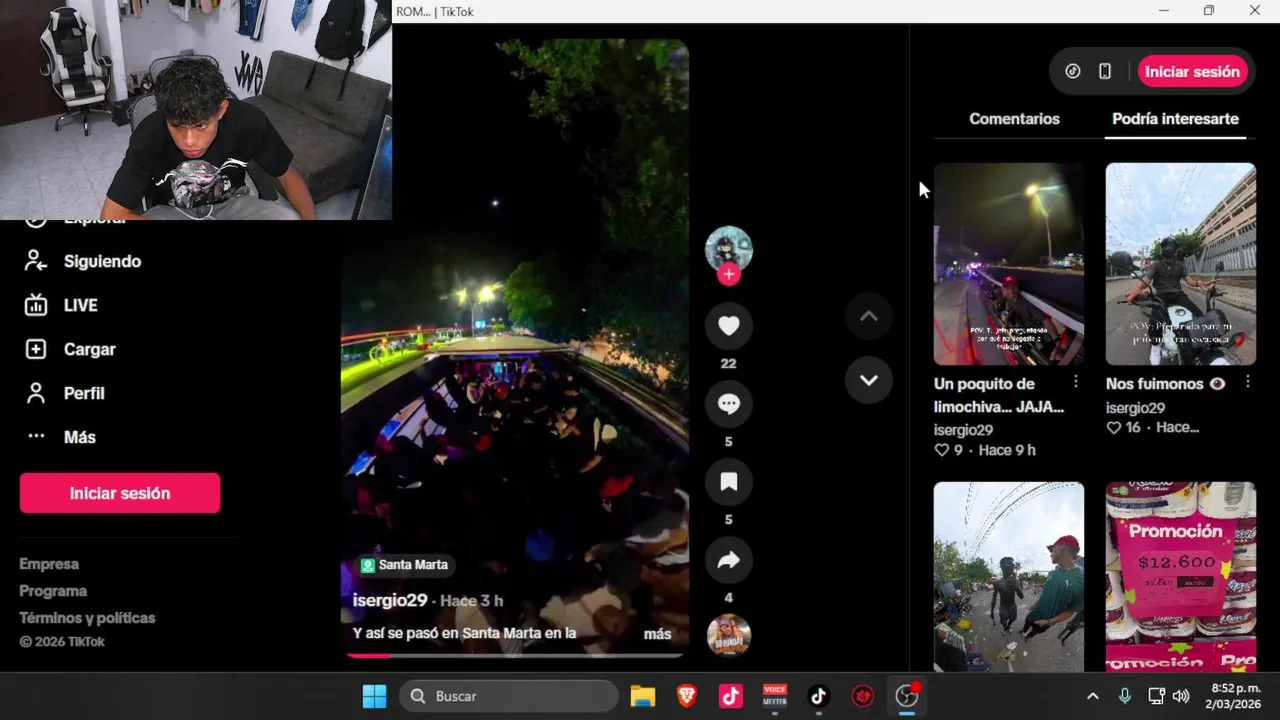Follow isergio29 with the red plus badge
This screenshot has height=720, width=1280.
pyautogui.click(x=729, y=274)
